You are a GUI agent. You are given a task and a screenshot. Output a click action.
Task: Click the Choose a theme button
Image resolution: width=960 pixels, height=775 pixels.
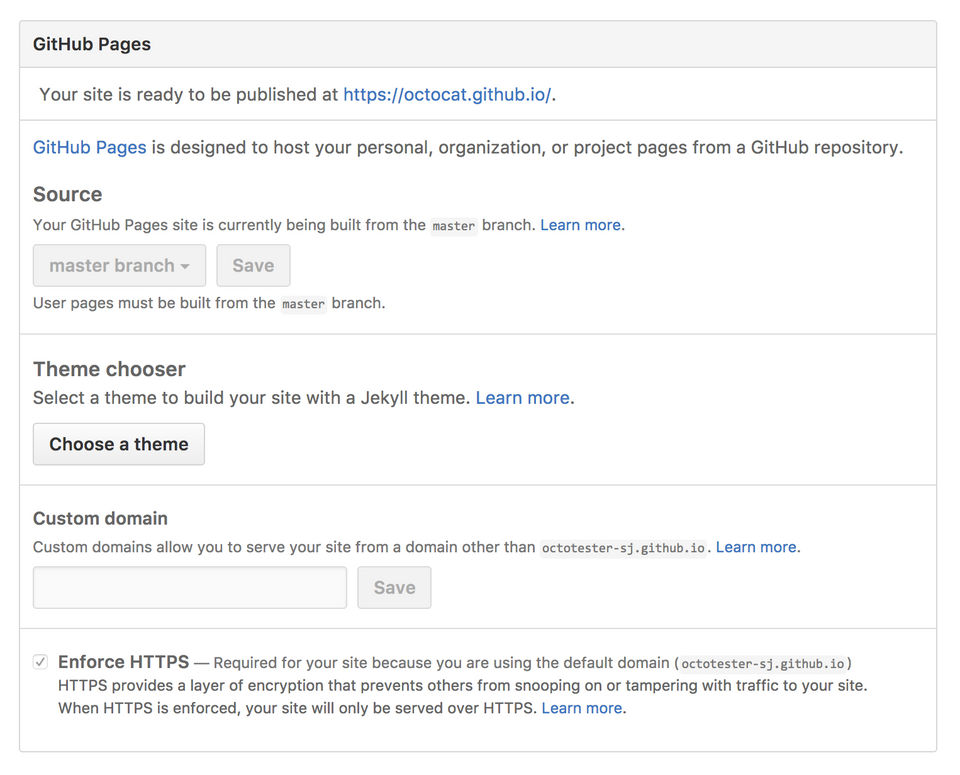[119, 444]
